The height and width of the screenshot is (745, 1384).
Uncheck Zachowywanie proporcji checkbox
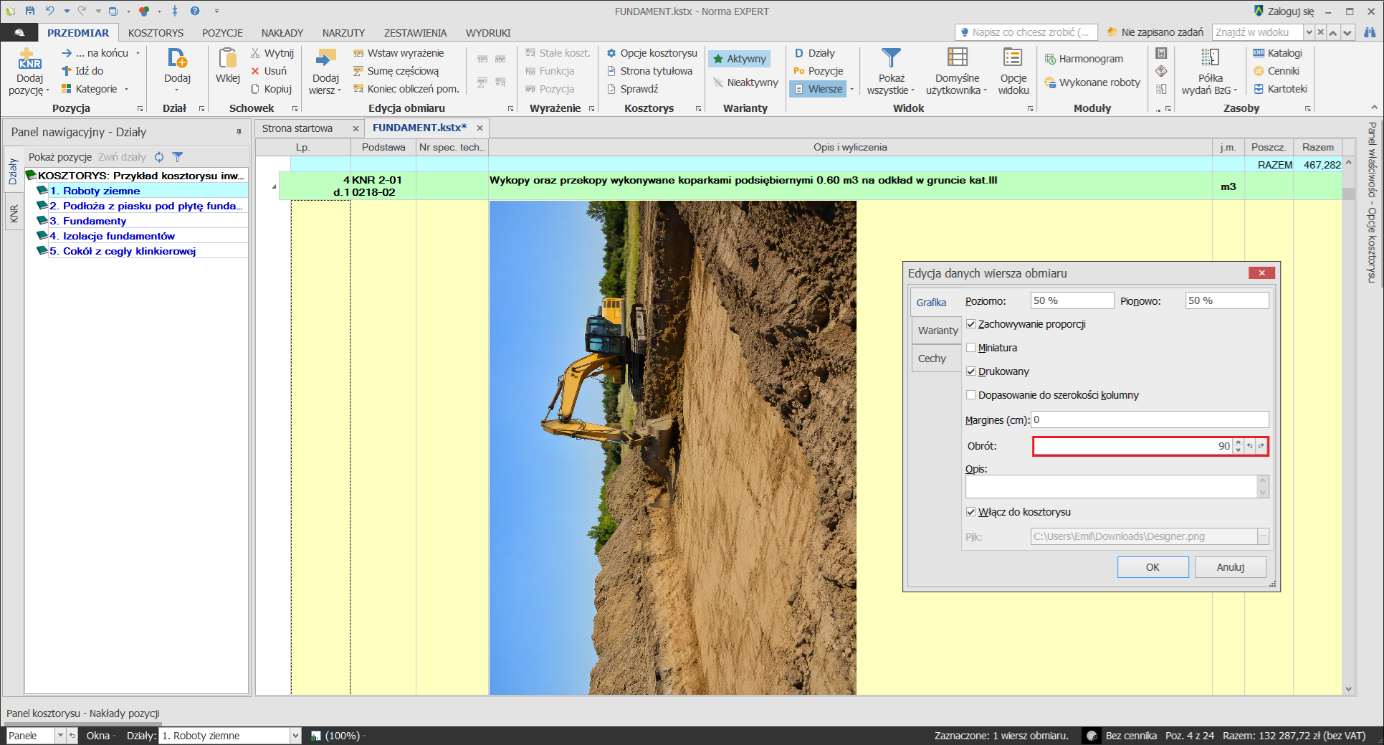pos(971,324)
